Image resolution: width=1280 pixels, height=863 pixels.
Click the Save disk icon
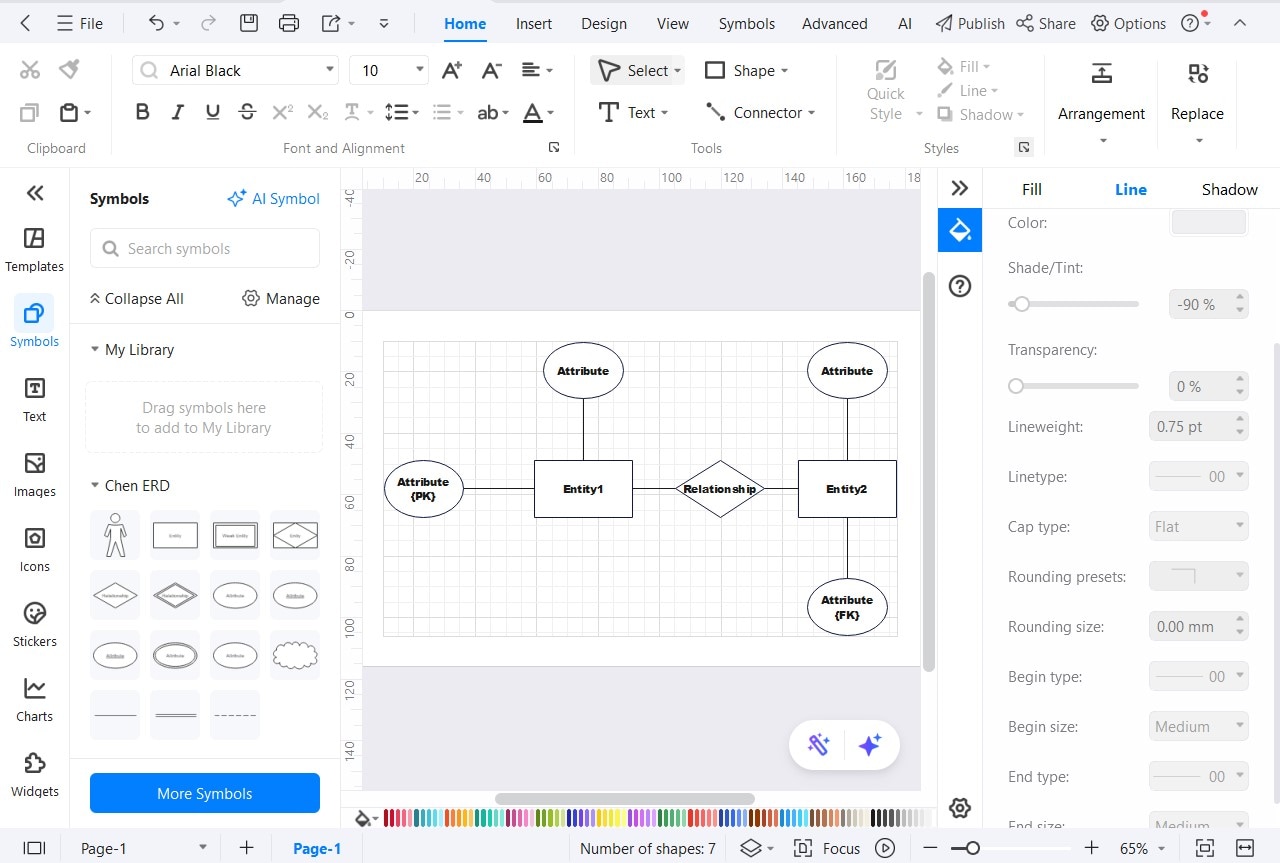click(249, 23)
